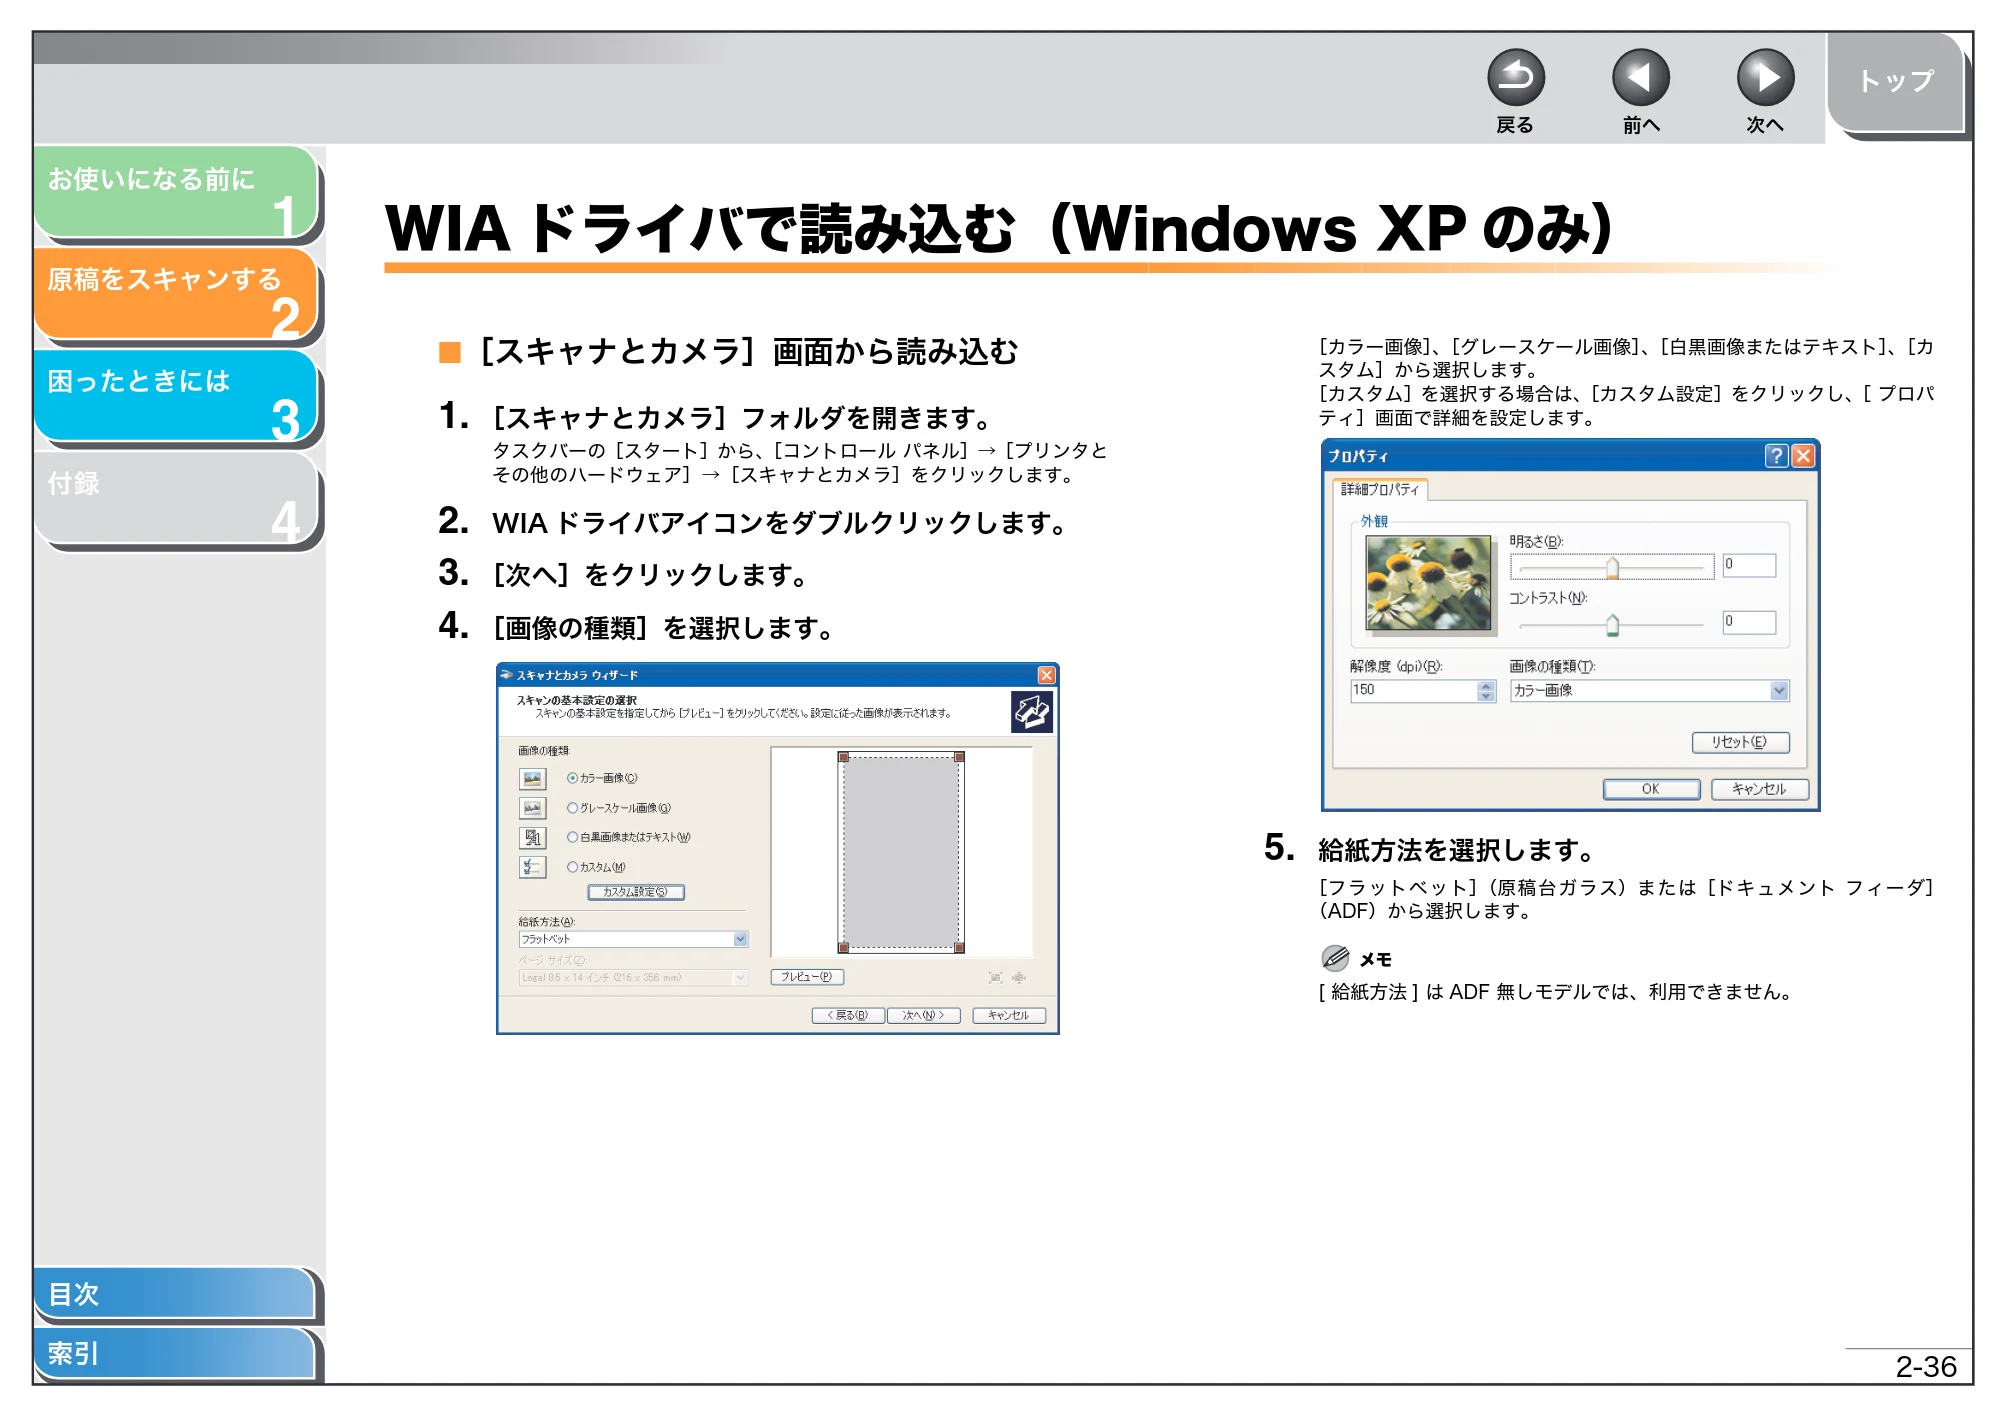Image resolution: width=2000 pixels, height=1415 pixels.
Task: Click the scanner wizard header icon
Action: (1031, 712)
